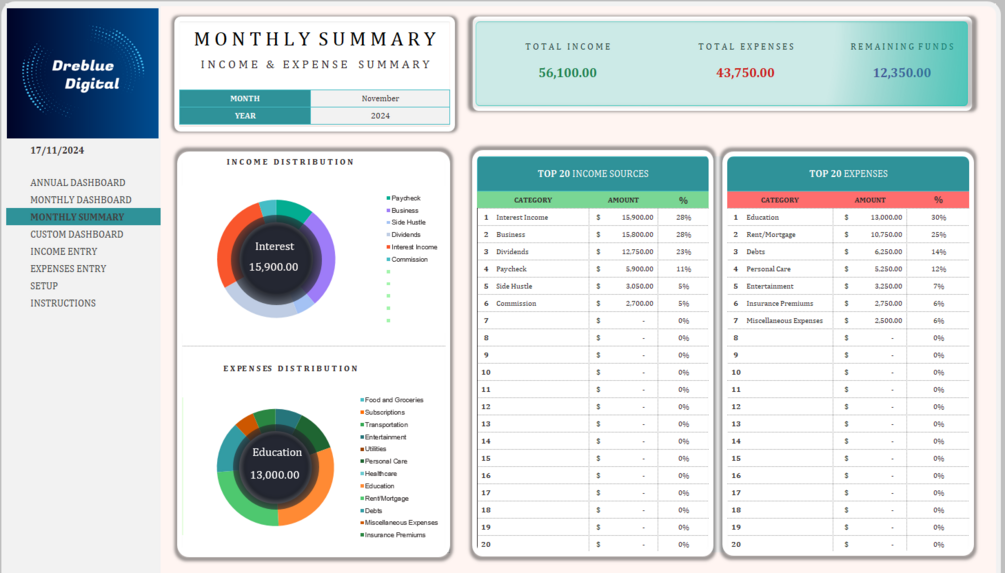The image size is (1005, 573).
Task: Select the year cell showing 2024
Action: [x=380, y=115]
